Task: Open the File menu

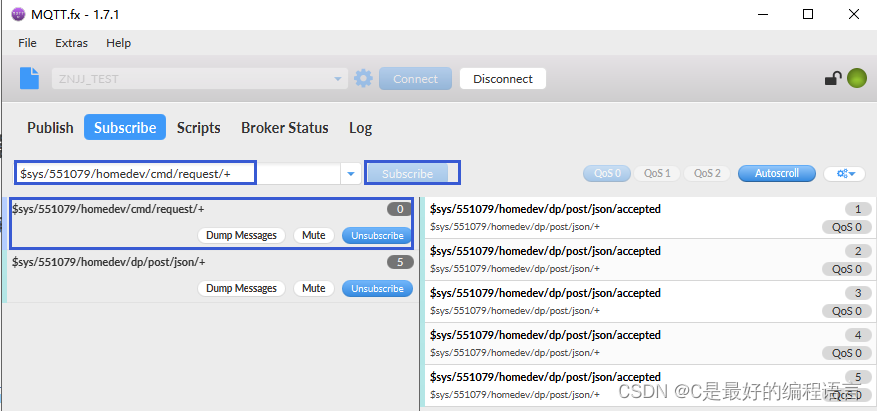Action: point(27,43)
